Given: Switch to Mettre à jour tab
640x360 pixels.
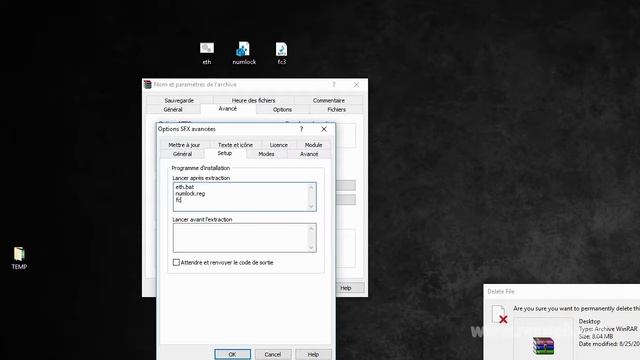Looking at the screenshot, I should (x=184, y=145).
